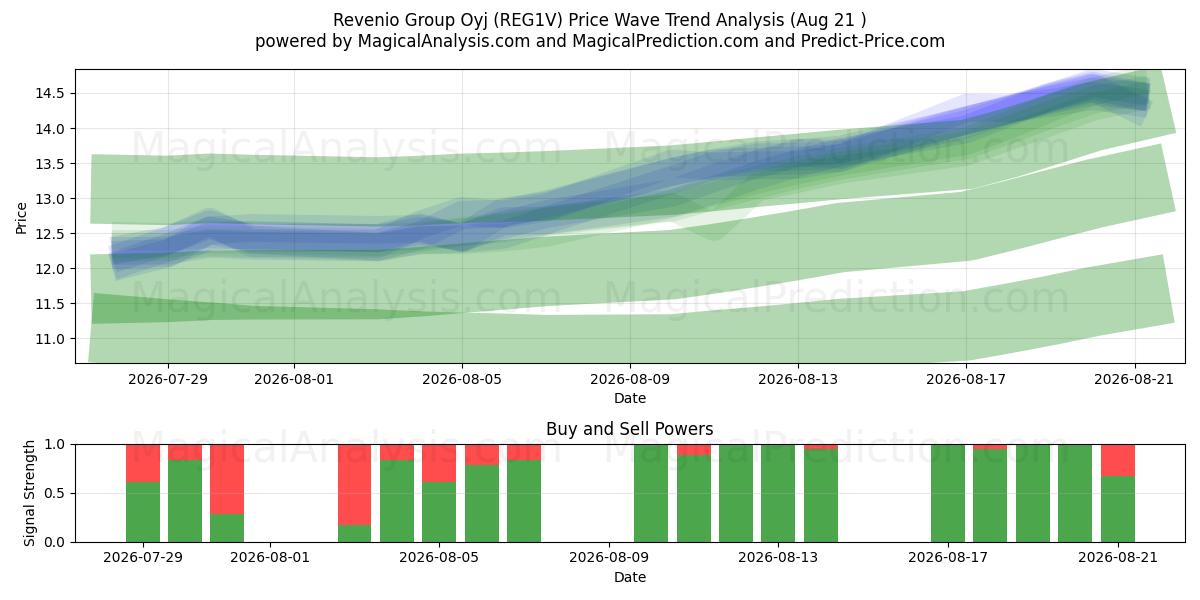This screenshot has height=600, width=1200.
Task: Click the green buy segment of the 2026-08-07 bar
Action: click(x=524, y=501)
